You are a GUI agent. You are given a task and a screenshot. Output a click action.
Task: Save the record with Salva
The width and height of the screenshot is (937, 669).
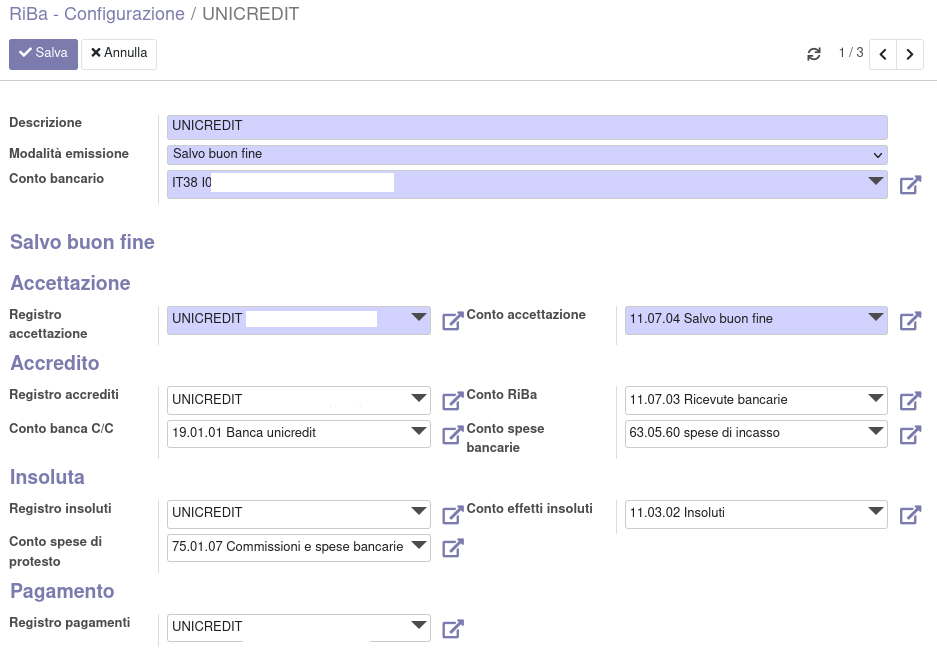click(x=43, y=54)
